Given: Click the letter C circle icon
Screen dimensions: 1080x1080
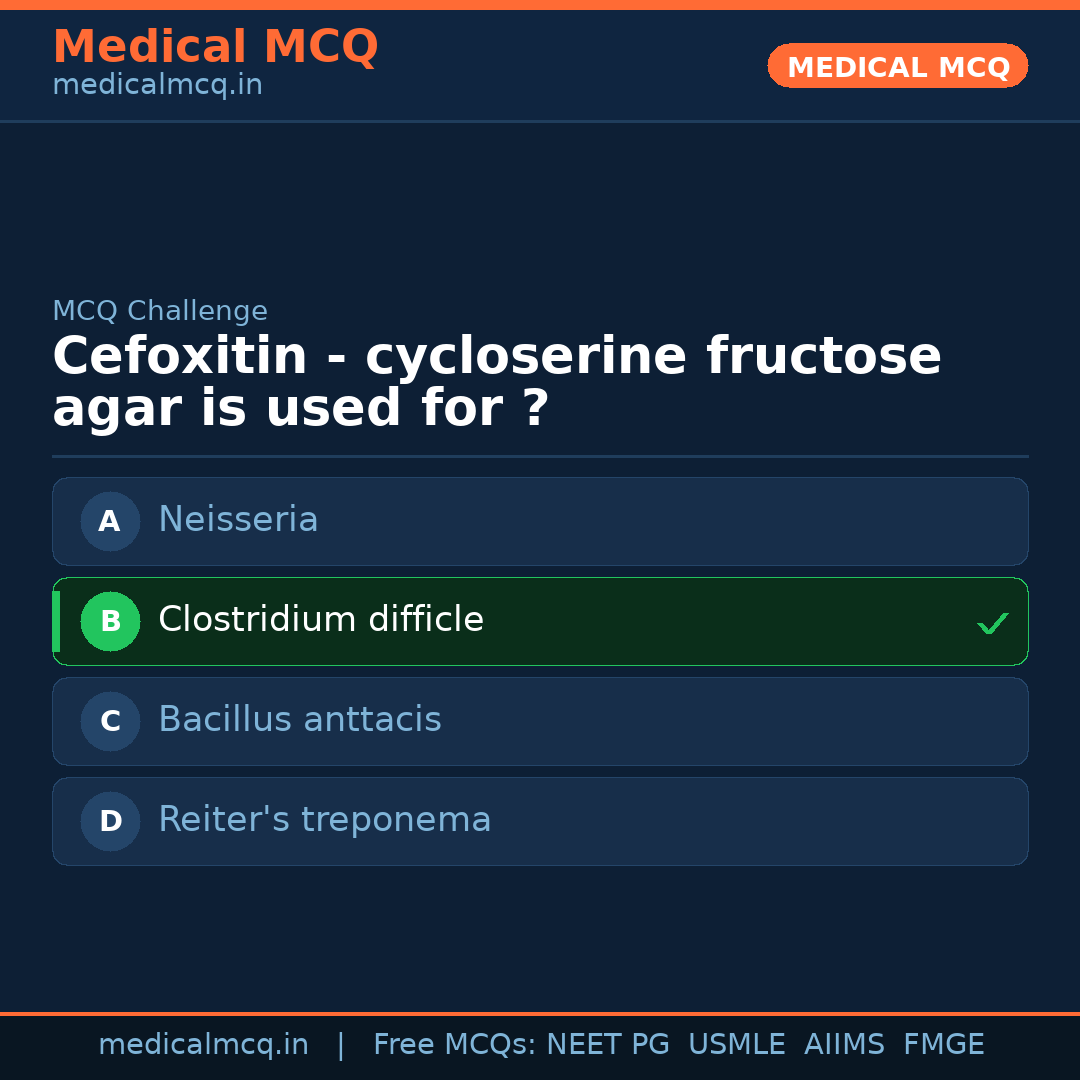Looking at the screenshot, I should click(110, 721).
